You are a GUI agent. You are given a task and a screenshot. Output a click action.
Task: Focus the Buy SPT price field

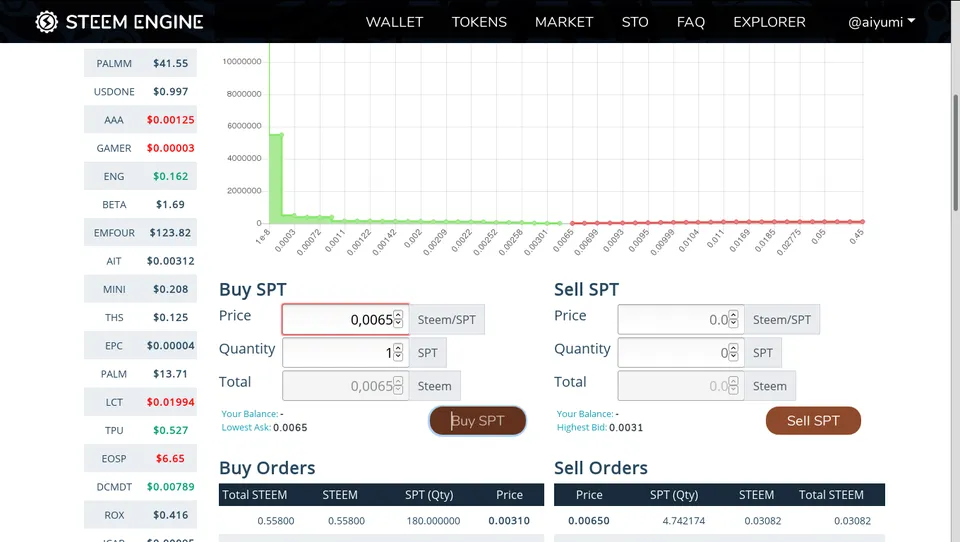point(345,319)
